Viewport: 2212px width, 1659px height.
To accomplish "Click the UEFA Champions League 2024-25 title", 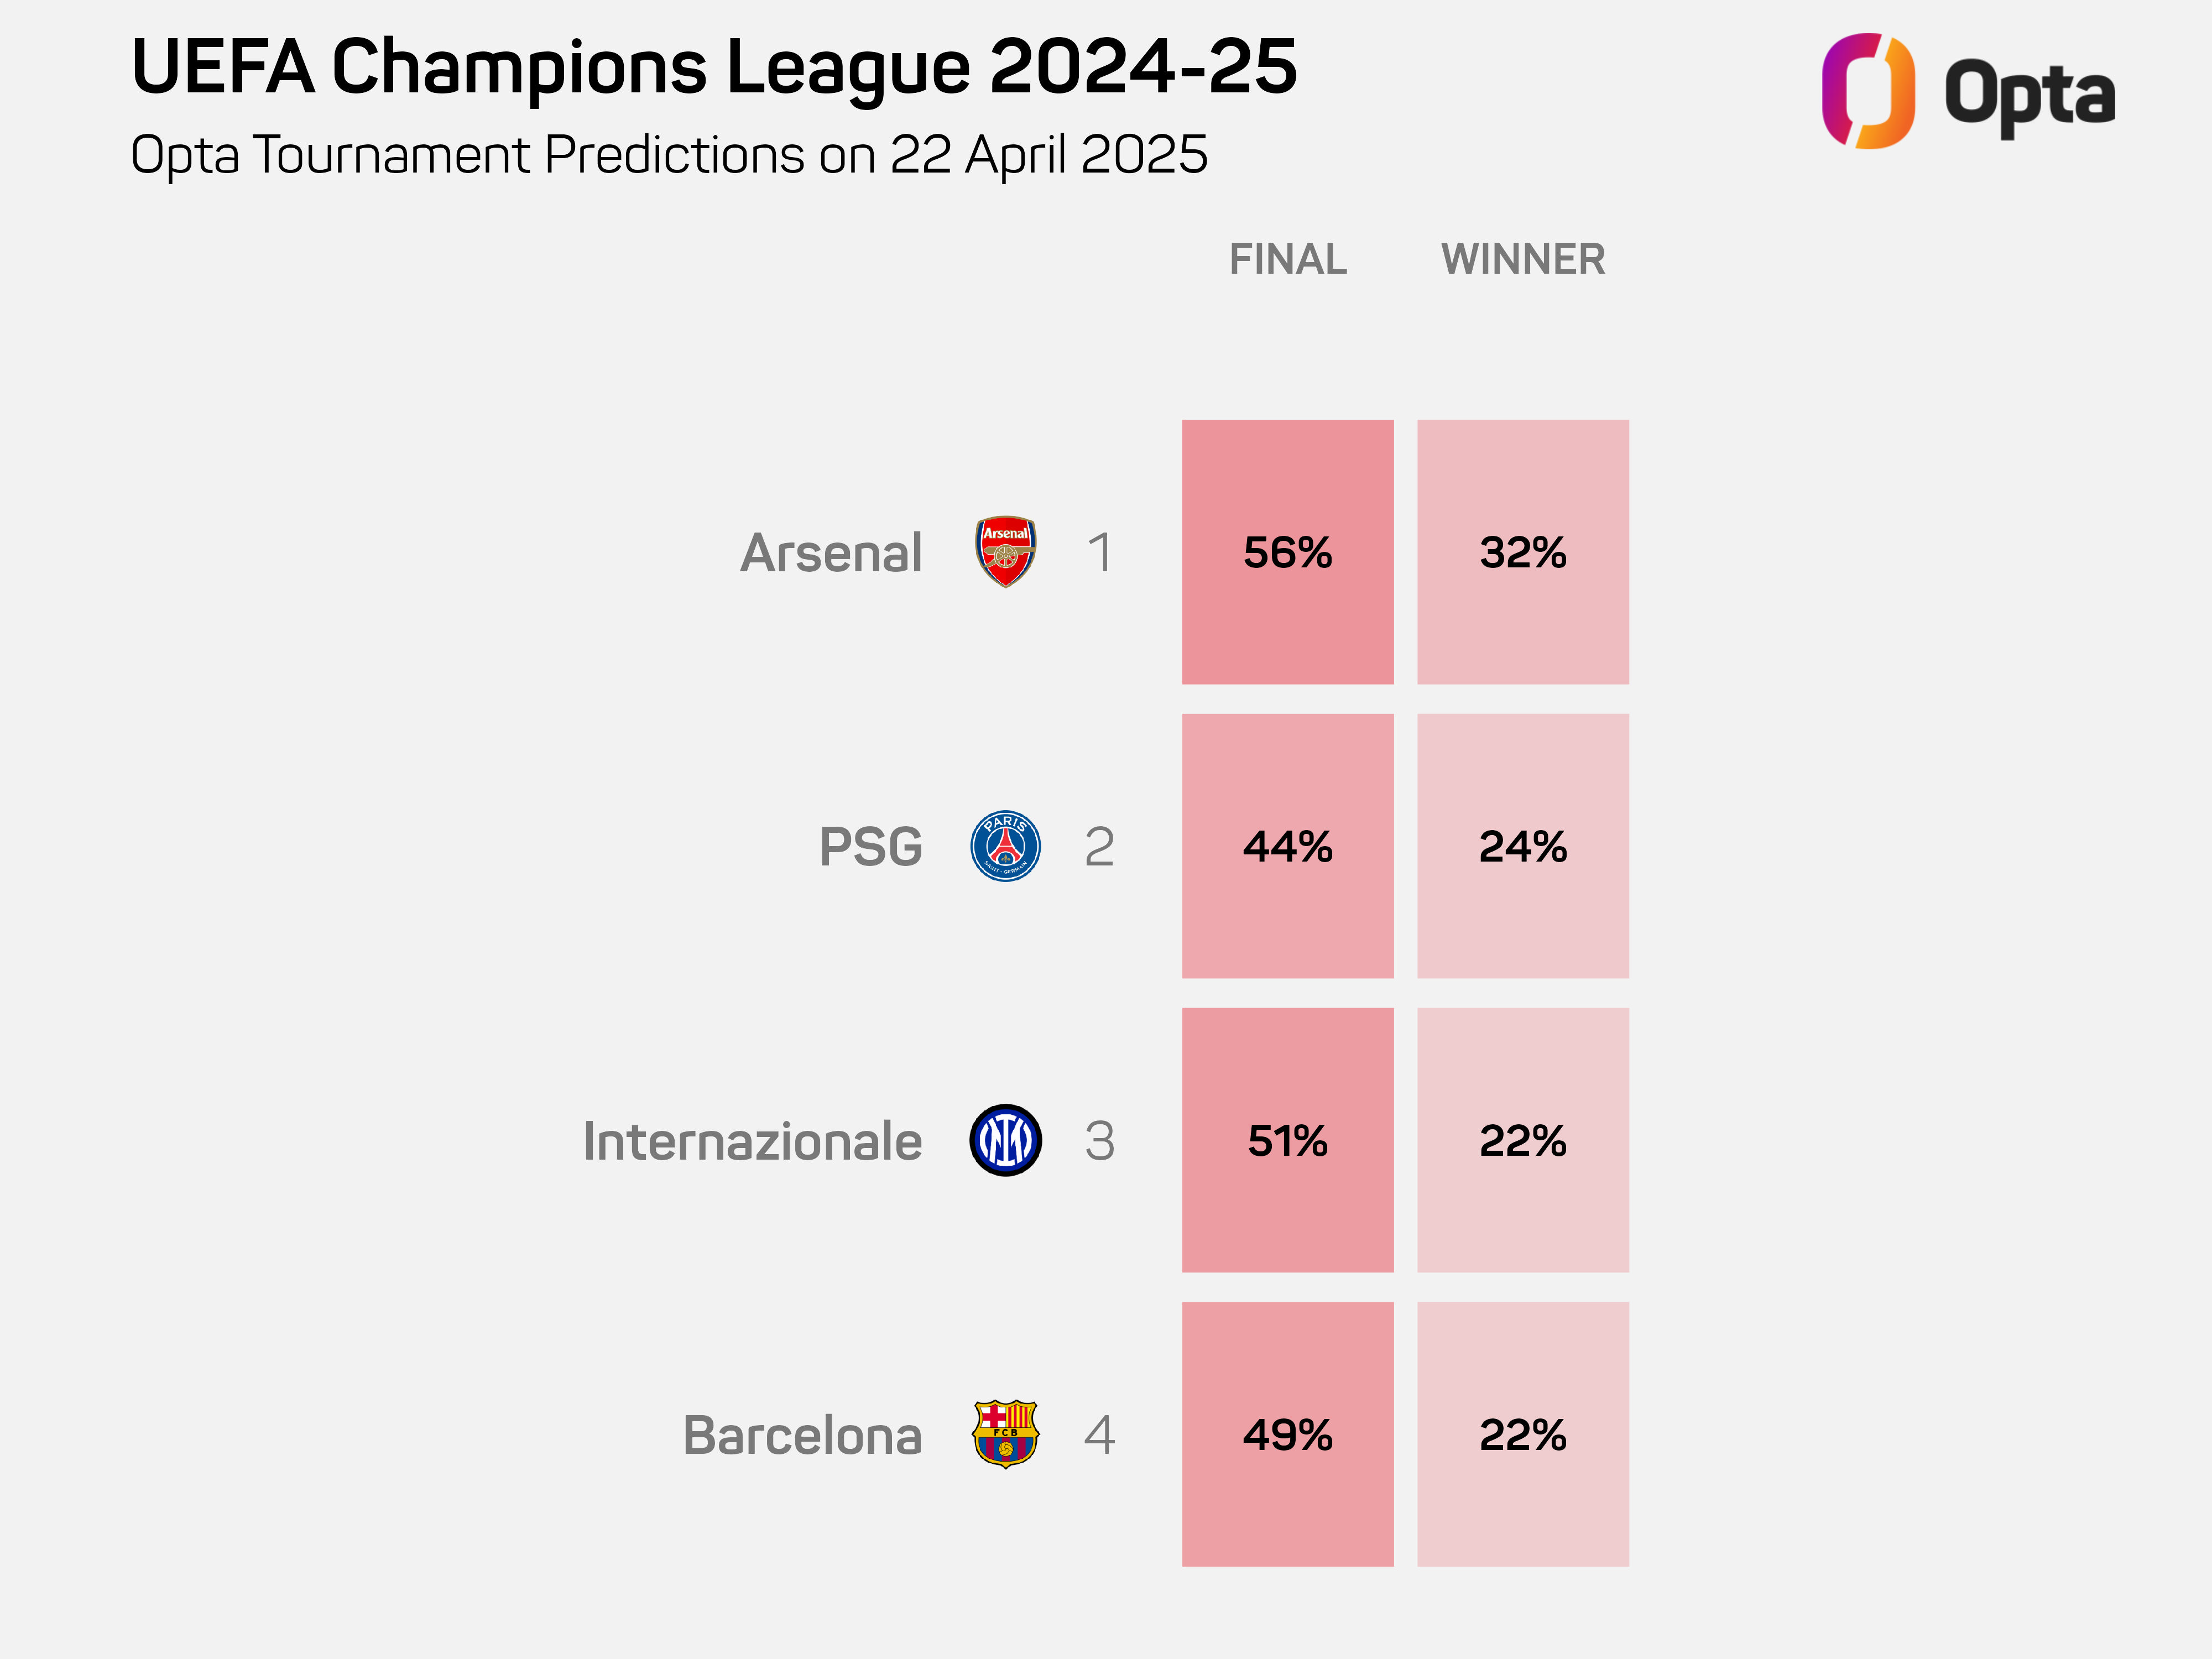I will [714, 67].
